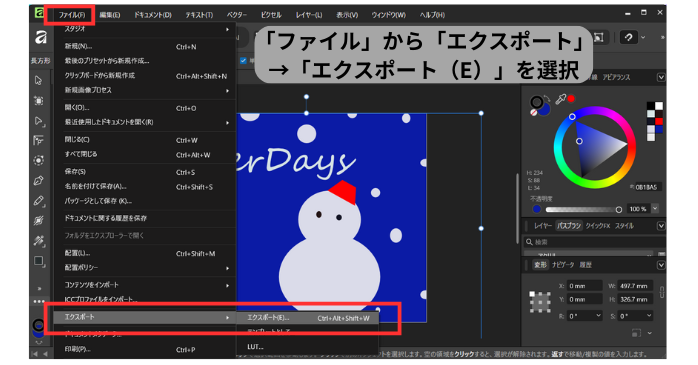Switch to the ナビゲータ panel tab
This screenshot has width=698, height=365.
[563, 265]
